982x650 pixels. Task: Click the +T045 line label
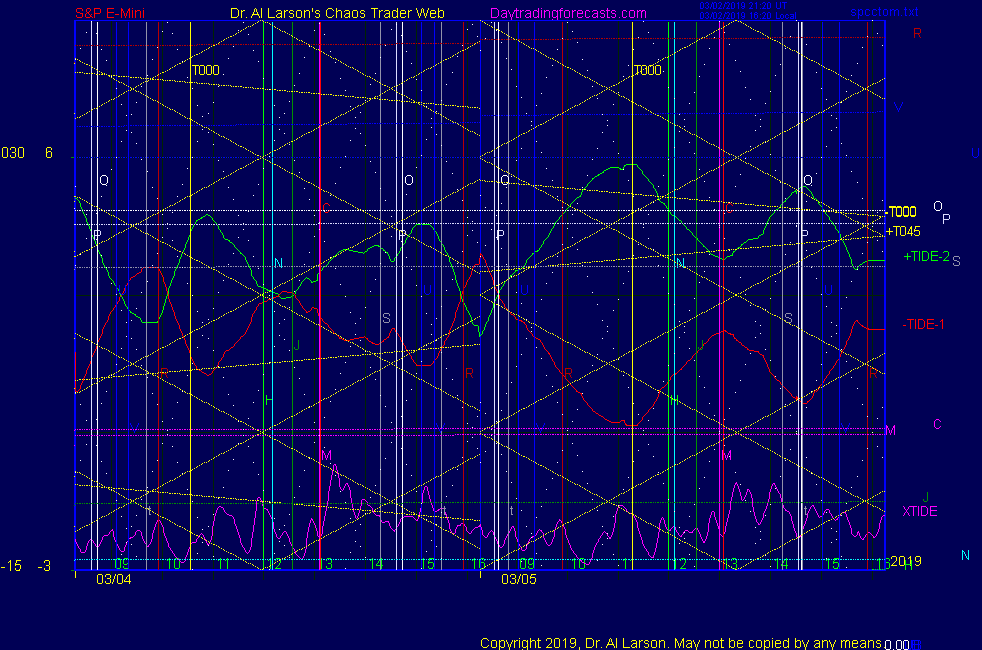pos(903,231)
